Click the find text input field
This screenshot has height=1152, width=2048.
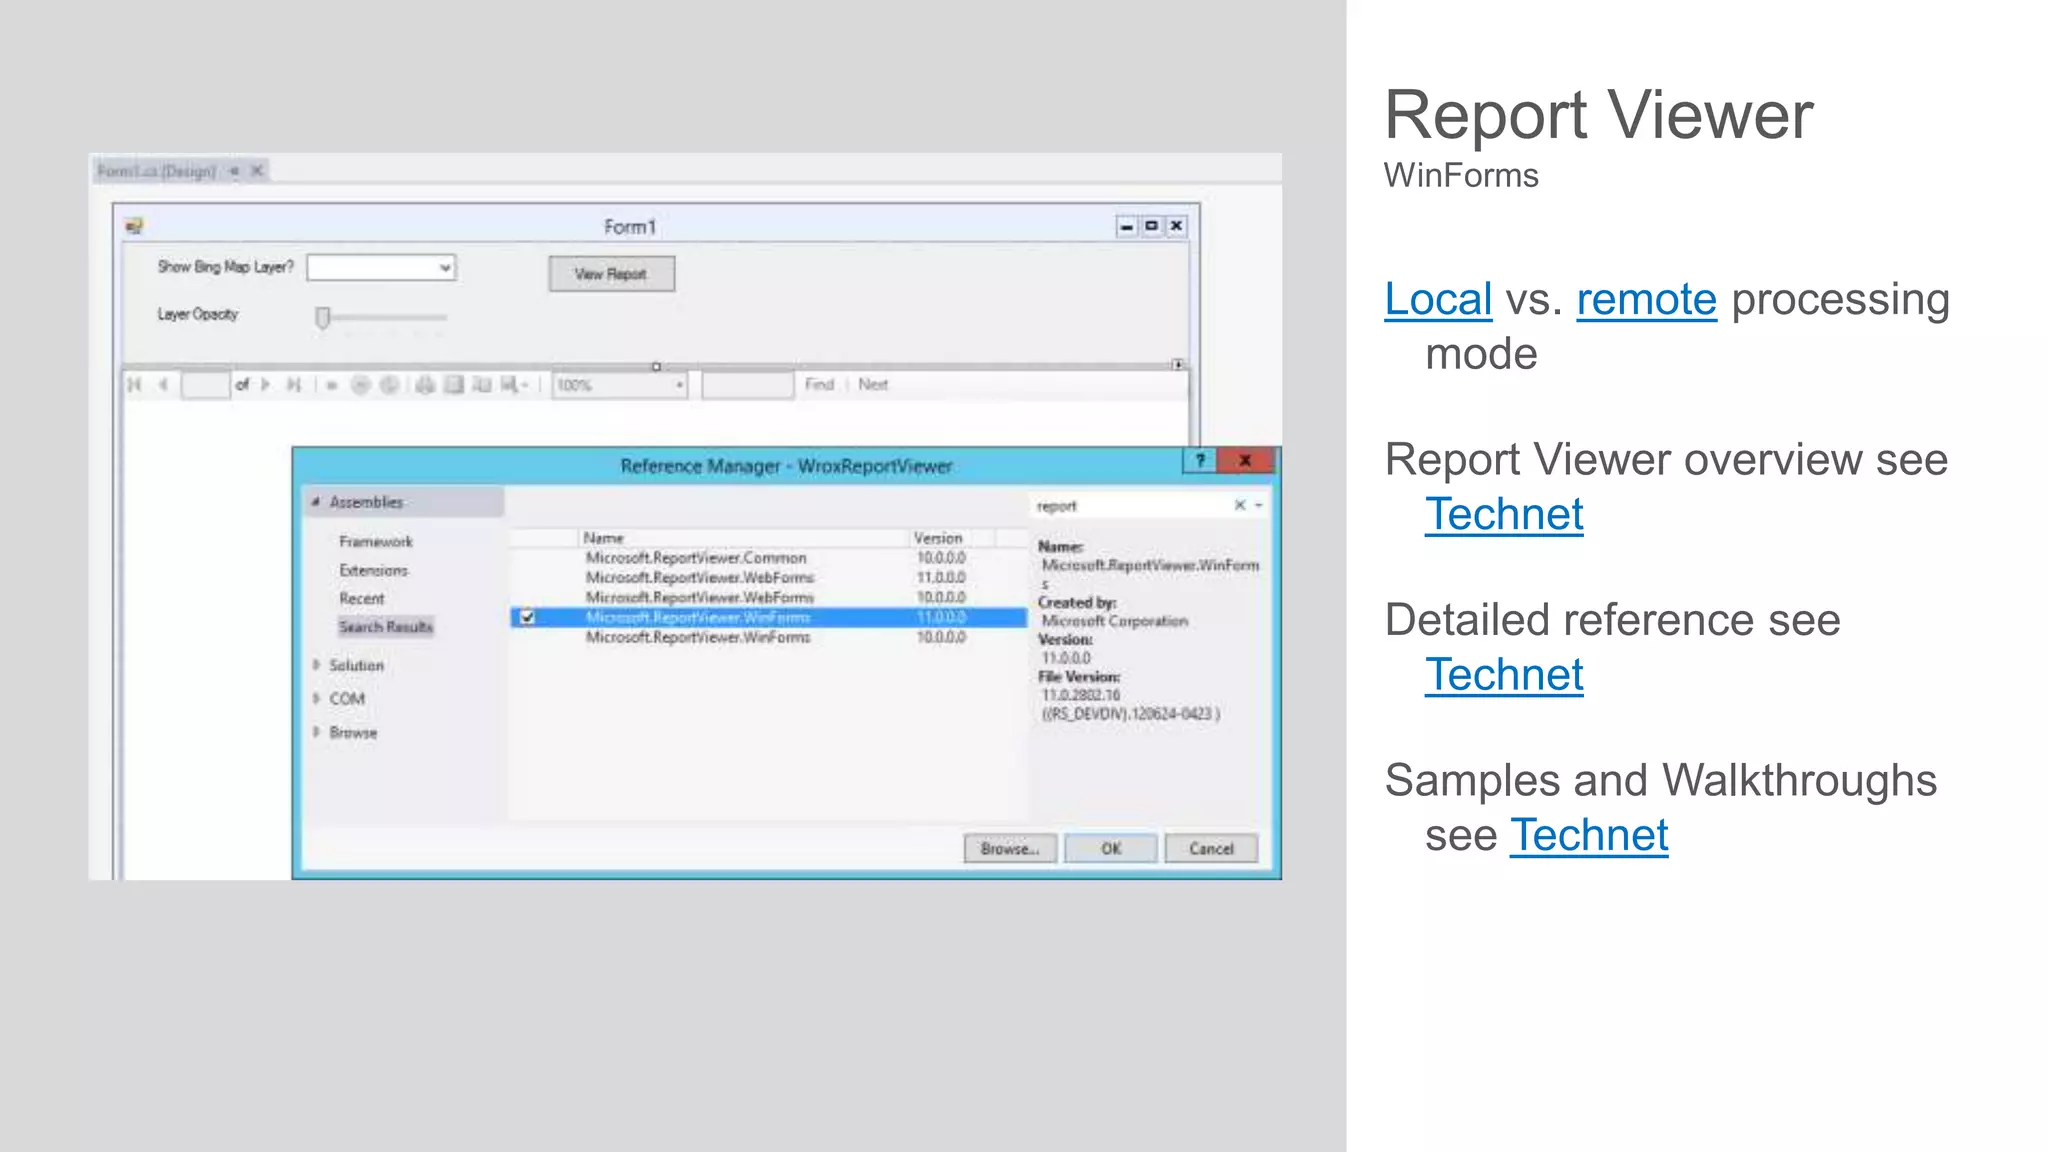(748, 385)
